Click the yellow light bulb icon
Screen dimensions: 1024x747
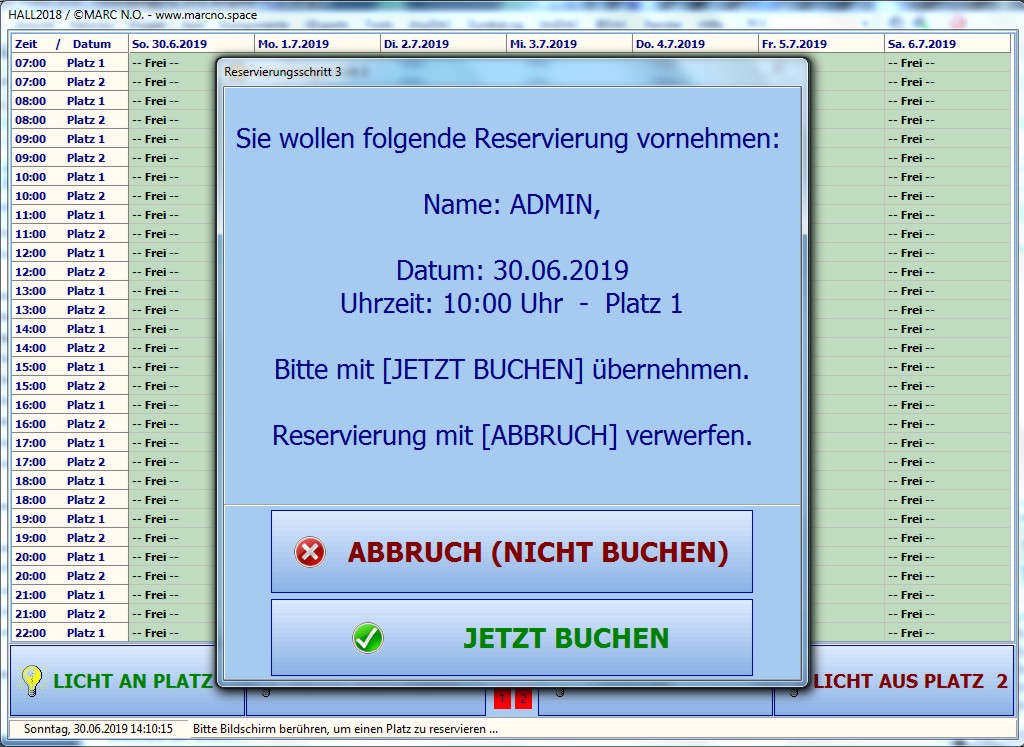(32, 681)
